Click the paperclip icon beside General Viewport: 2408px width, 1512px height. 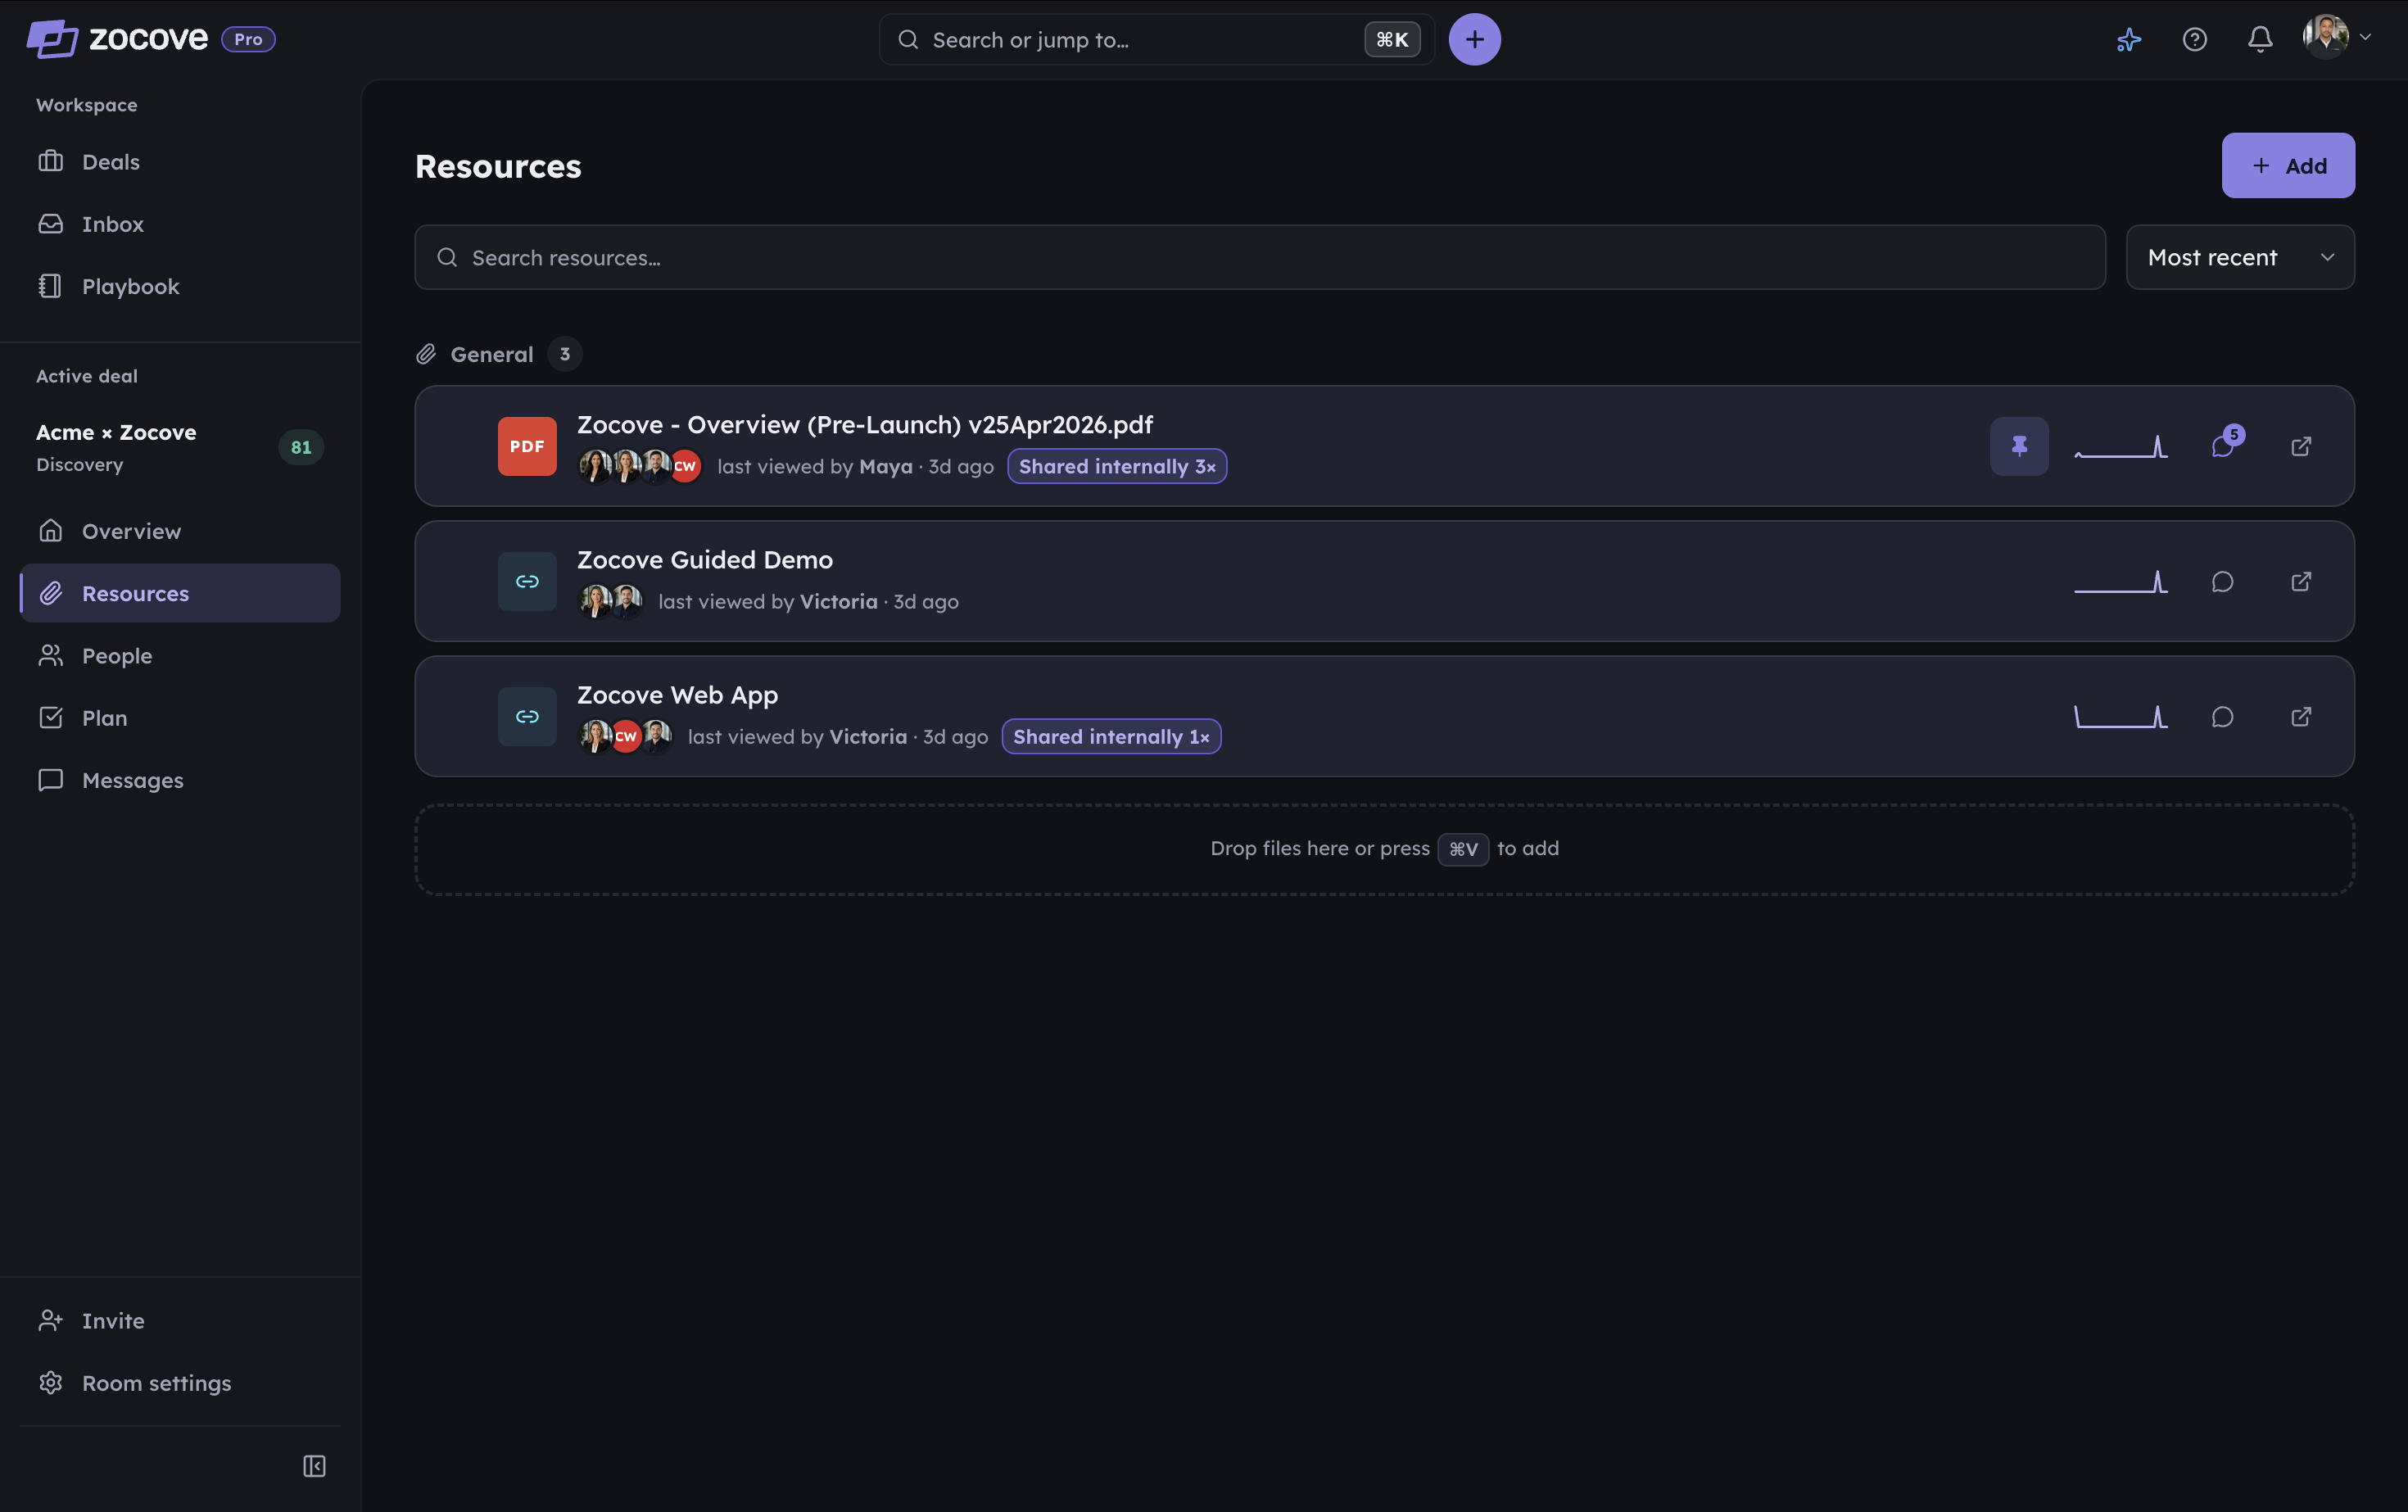(426, 354)
